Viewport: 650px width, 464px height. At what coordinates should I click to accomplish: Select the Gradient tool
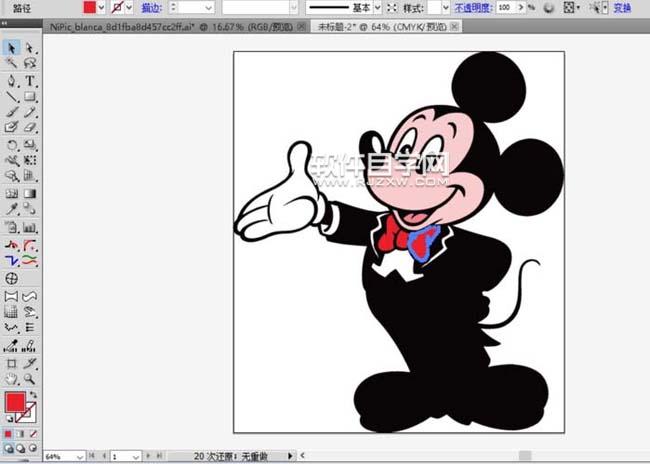29,193
